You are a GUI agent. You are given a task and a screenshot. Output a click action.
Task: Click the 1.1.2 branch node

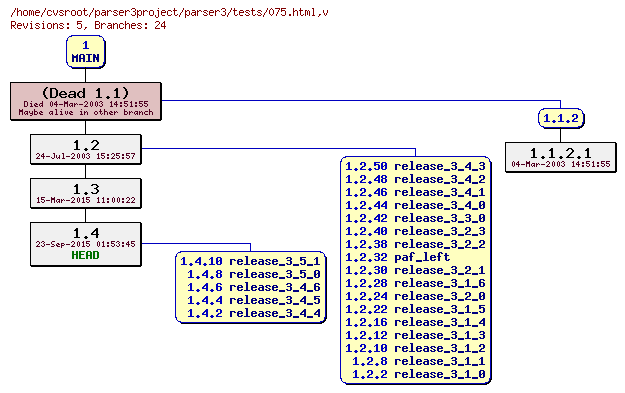tap(561, 118)
